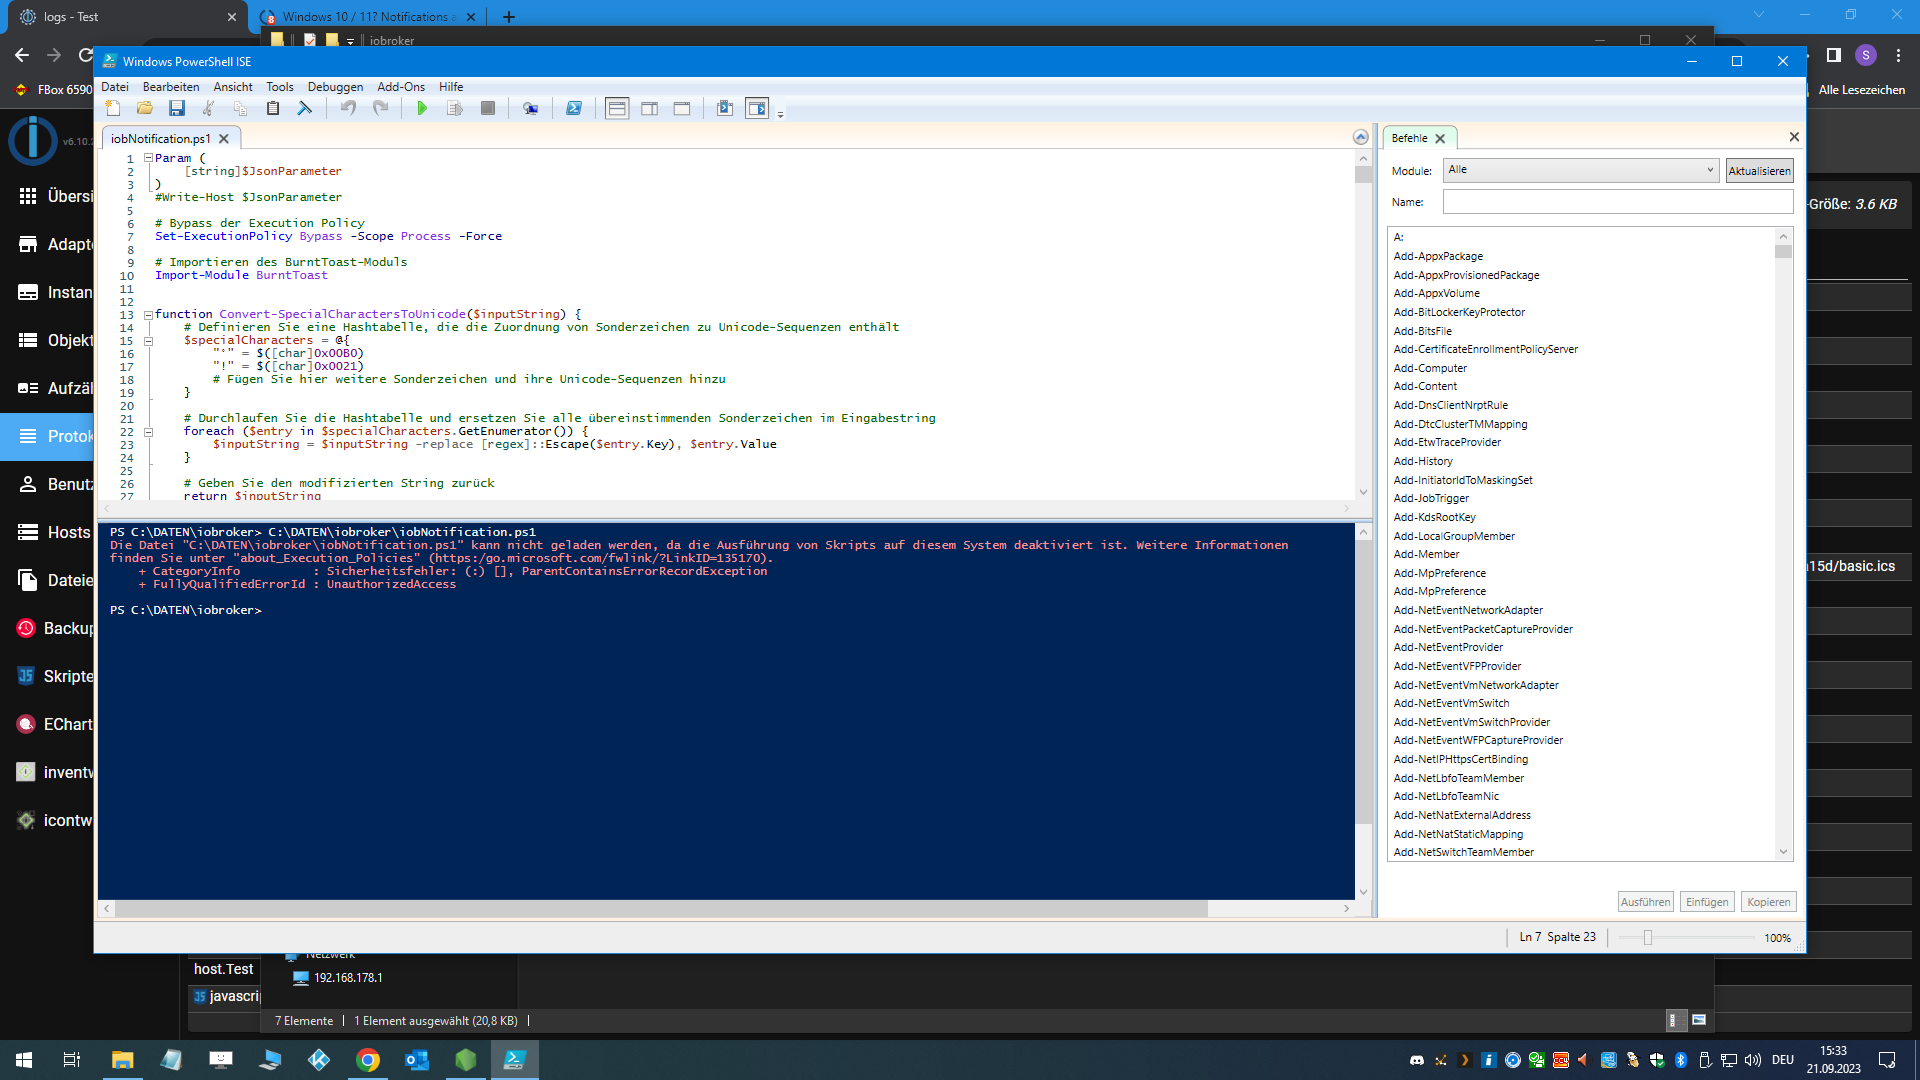The height and width of the screenshot is (1080, 1920).
Task: Select Add-AppxPackage in the command list
Action: 1438,257
